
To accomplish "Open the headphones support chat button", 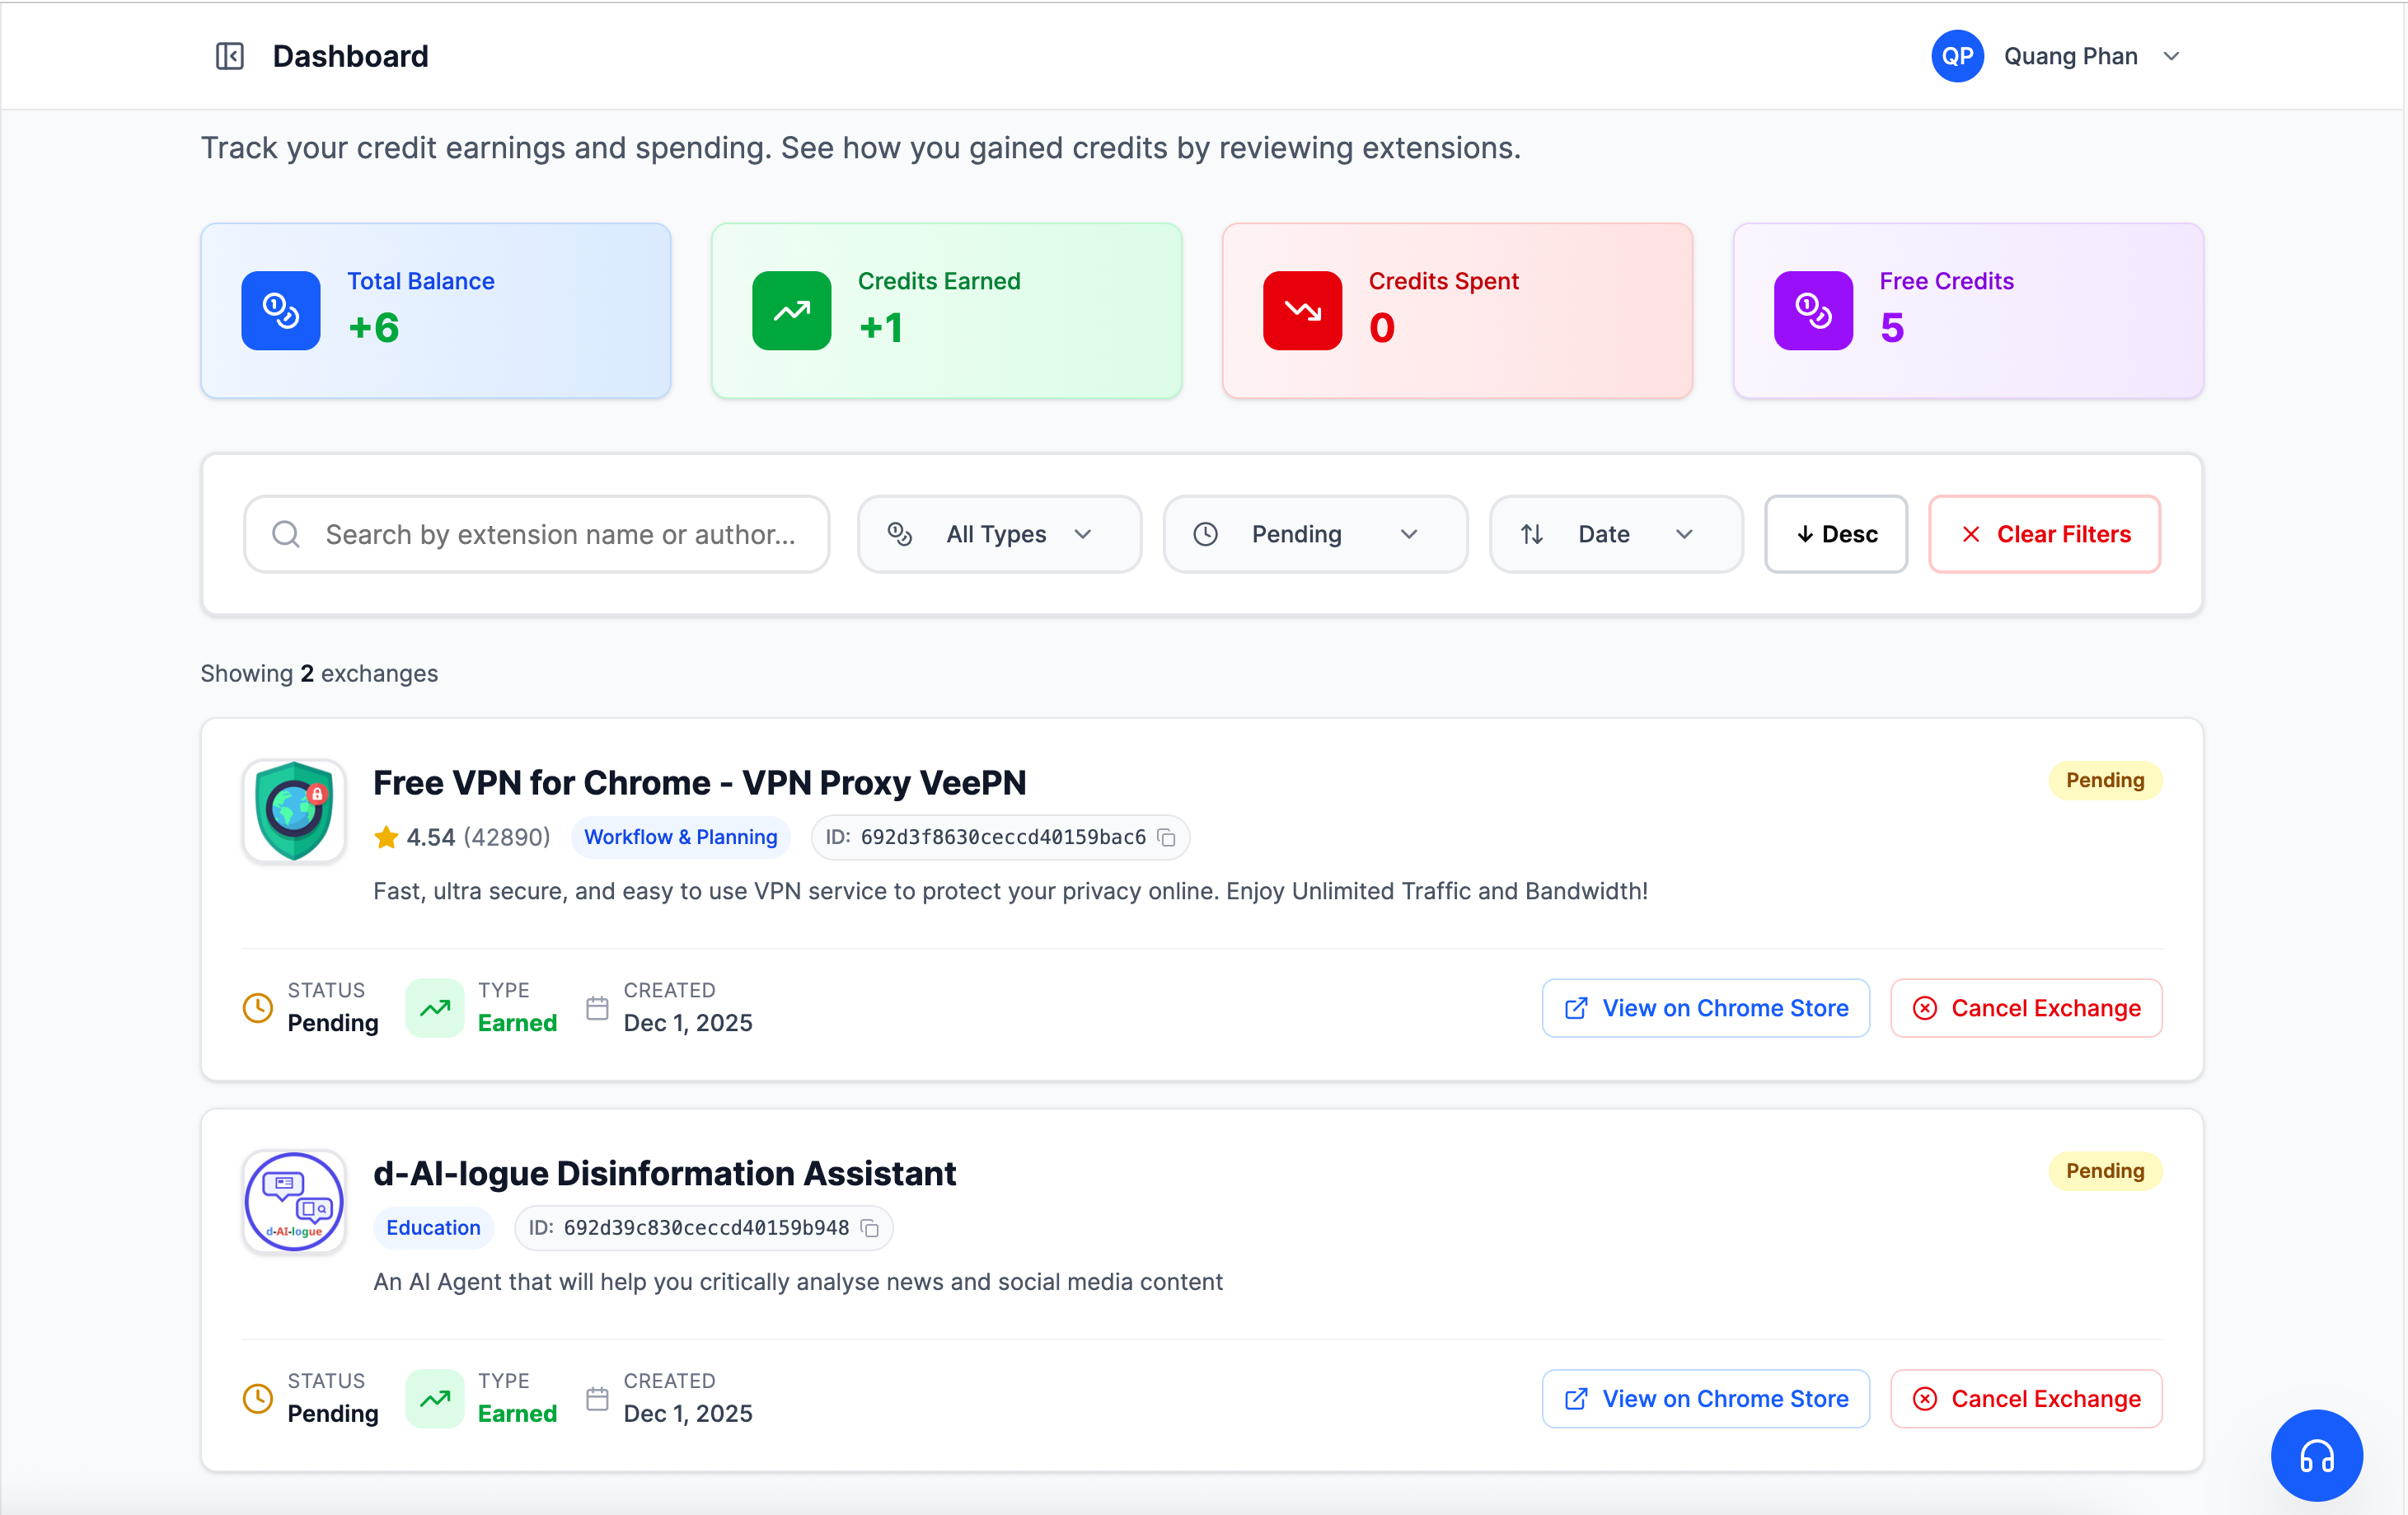I will (2316, 1455).
